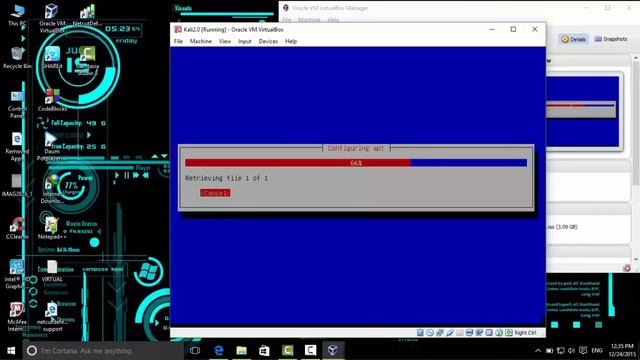
Task: Click the Control Panel desktop icon
Action: coord(17,104)
